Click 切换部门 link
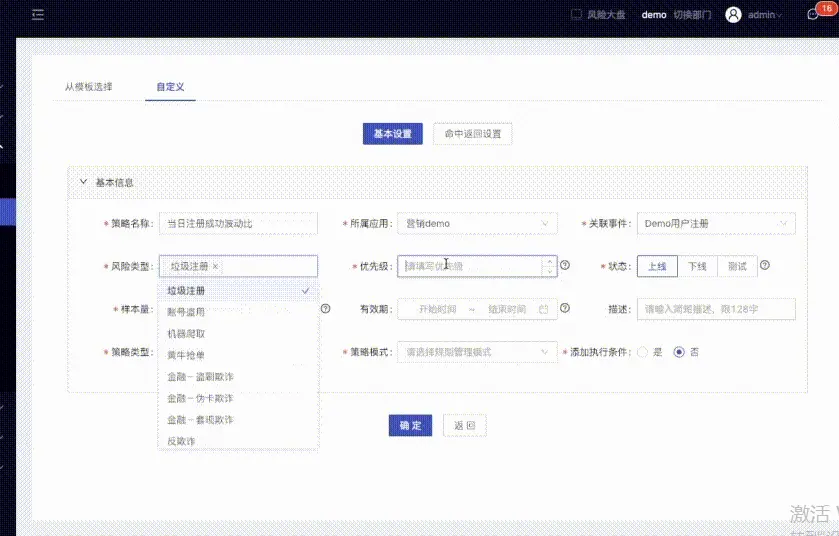This screenshot has width=839, height=536. [x=692, y=15]
